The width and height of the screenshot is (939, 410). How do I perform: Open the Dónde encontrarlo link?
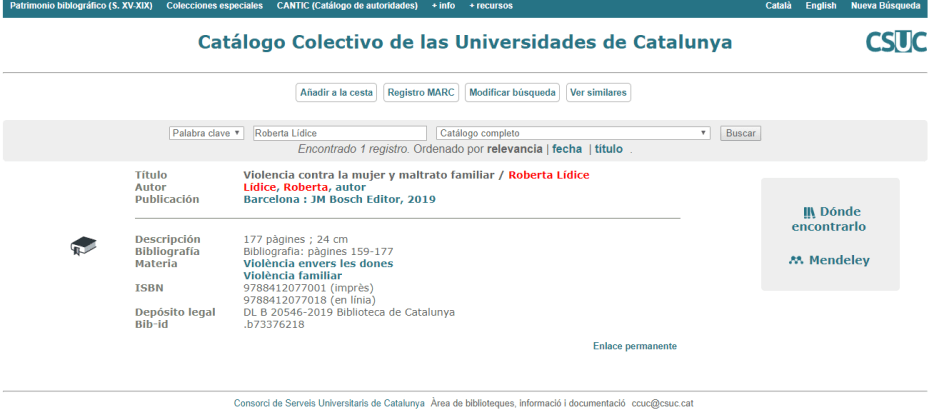(830, 219)
